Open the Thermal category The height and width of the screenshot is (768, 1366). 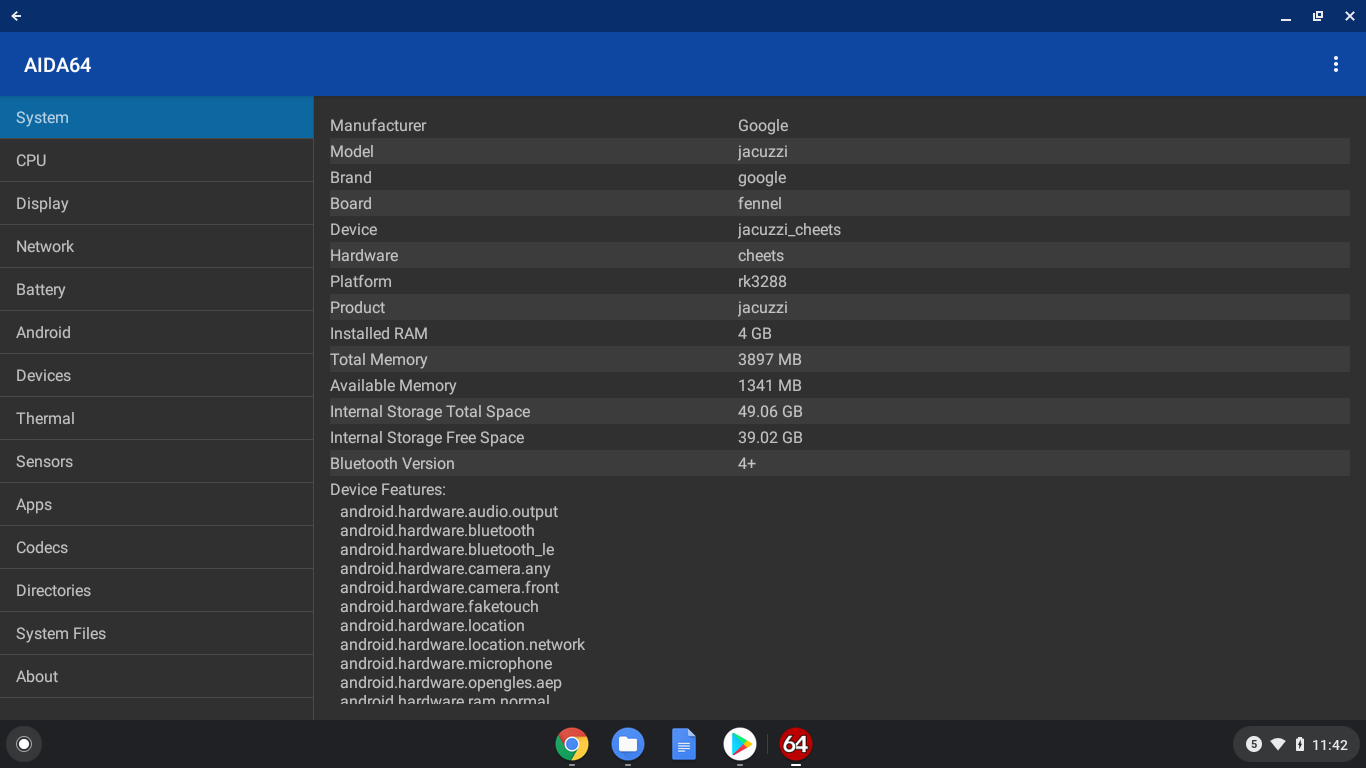click(157, 418)
